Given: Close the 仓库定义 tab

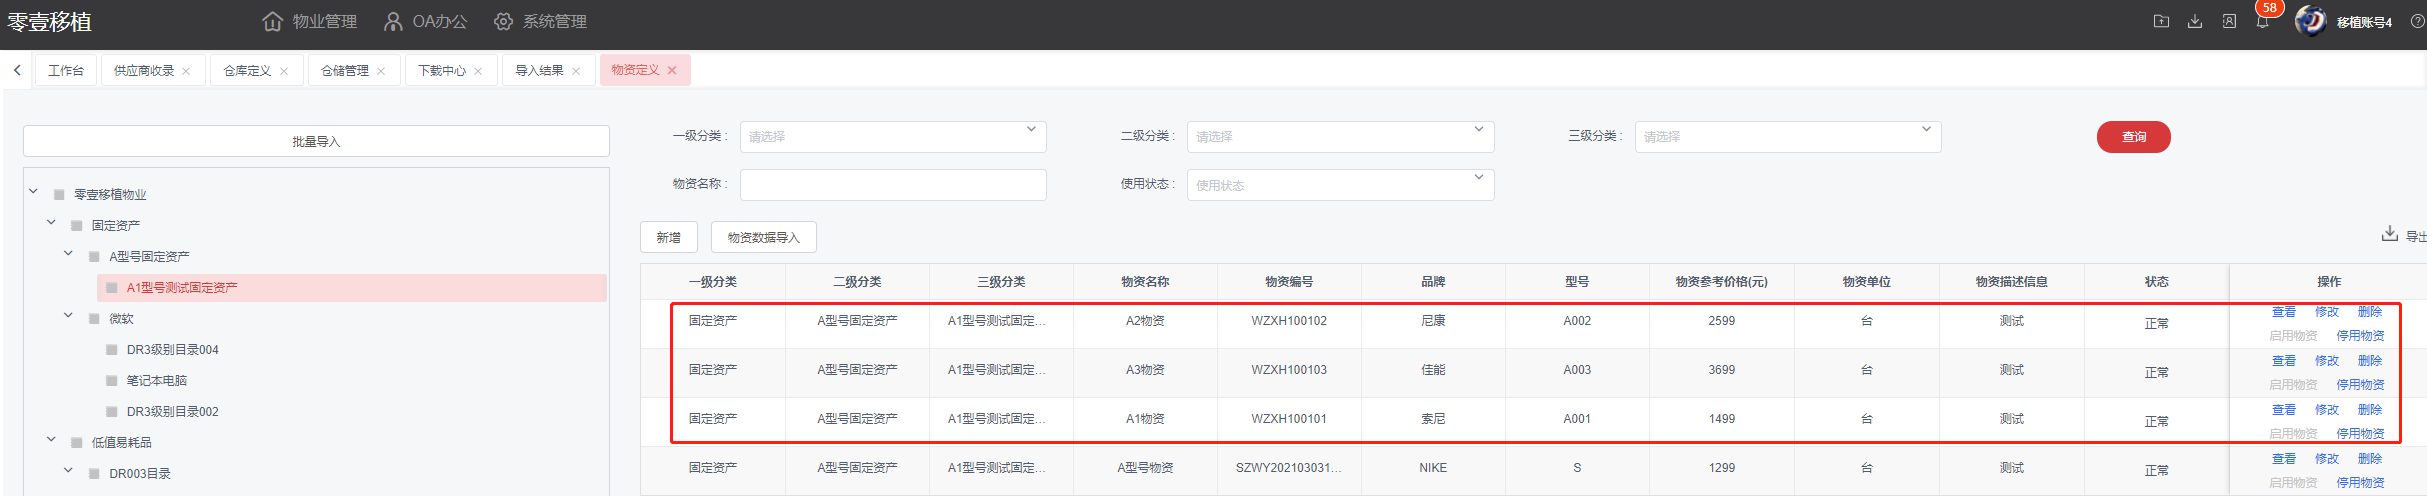Looking at the screenshot, I should [x=284, y=71].
